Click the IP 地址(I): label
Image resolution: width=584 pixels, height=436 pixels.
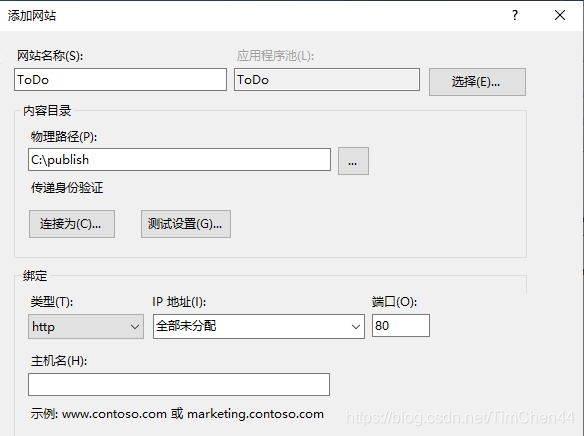[x=179, y=302]
